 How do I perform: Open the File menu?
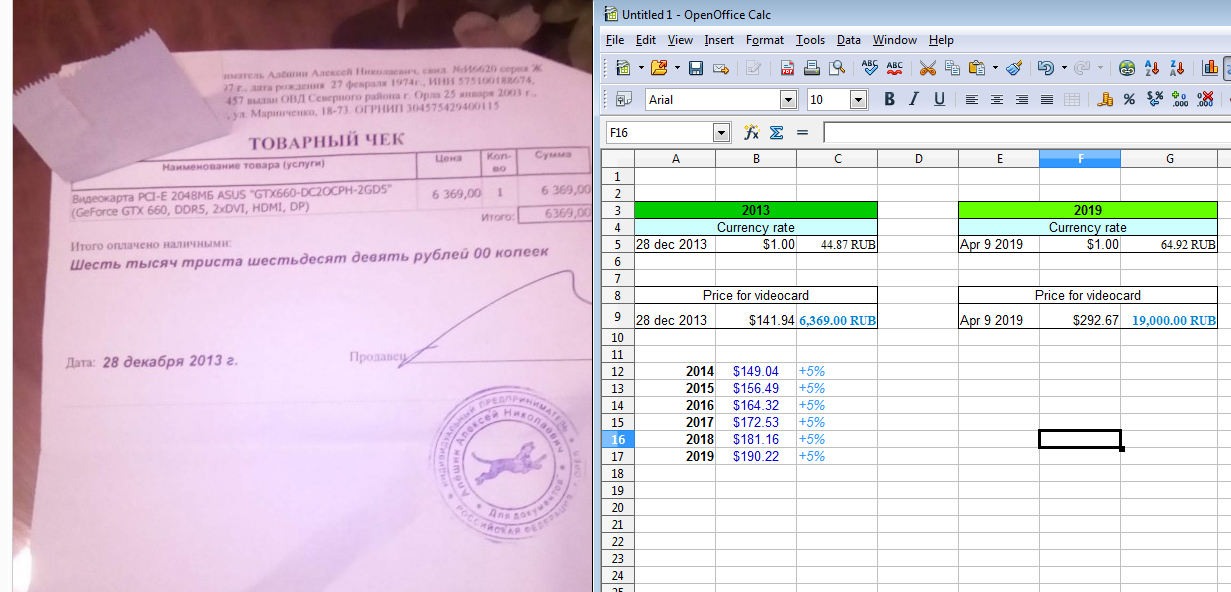615,40
